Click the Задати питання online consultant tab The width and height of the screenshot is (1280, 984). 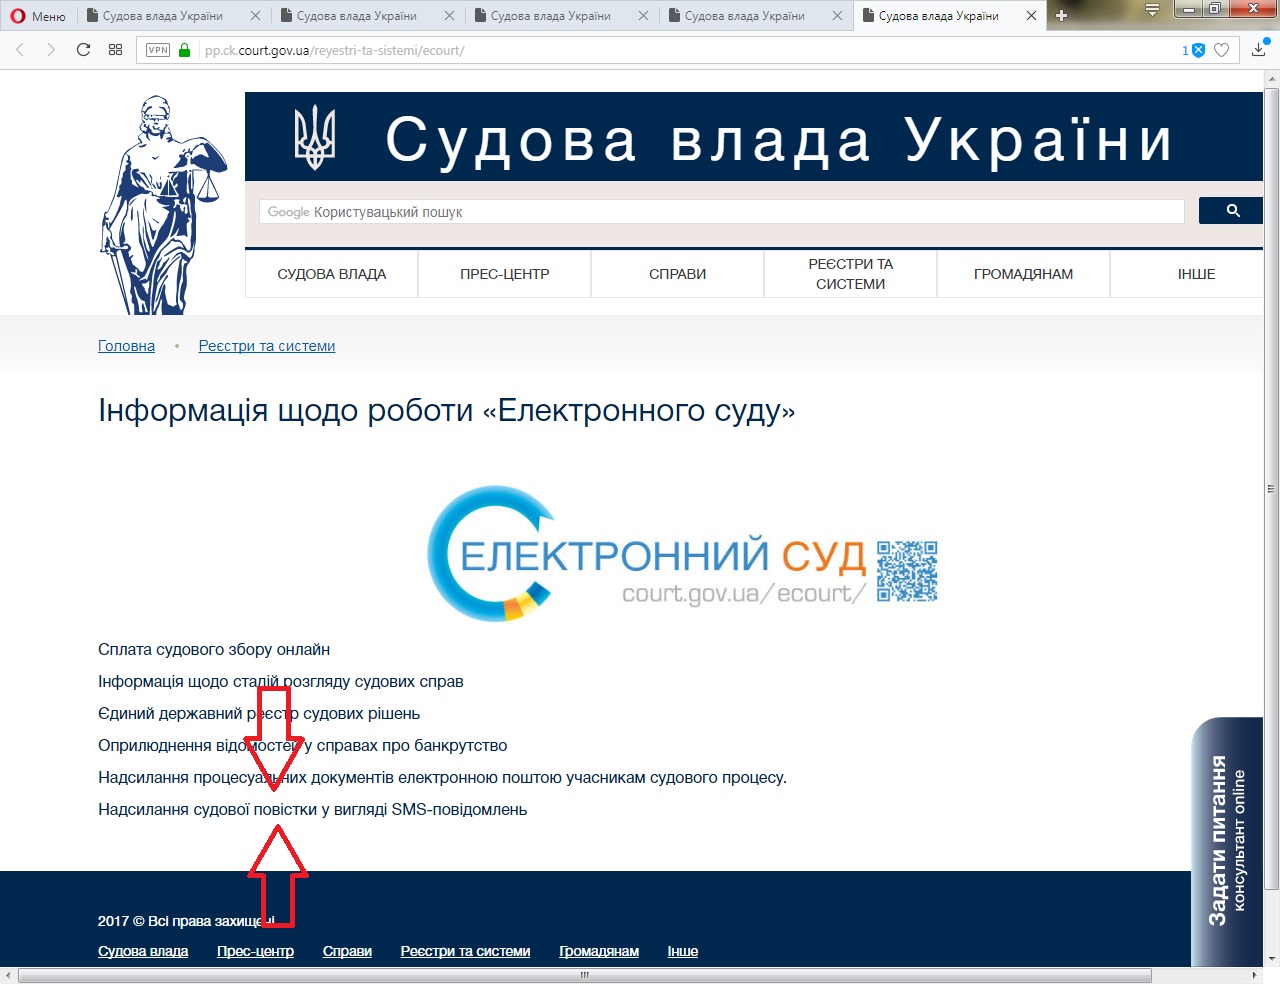1227,840
